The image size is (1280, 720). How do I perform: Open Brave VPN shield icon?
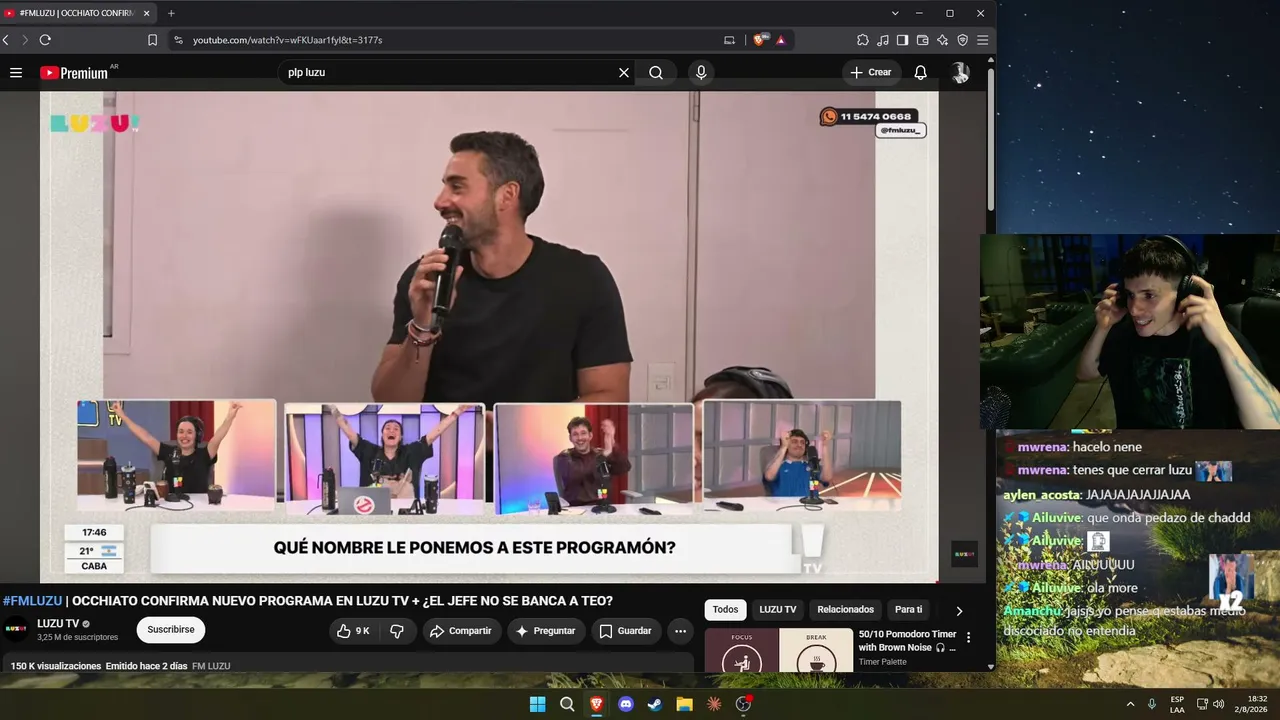tap(962, 40)
